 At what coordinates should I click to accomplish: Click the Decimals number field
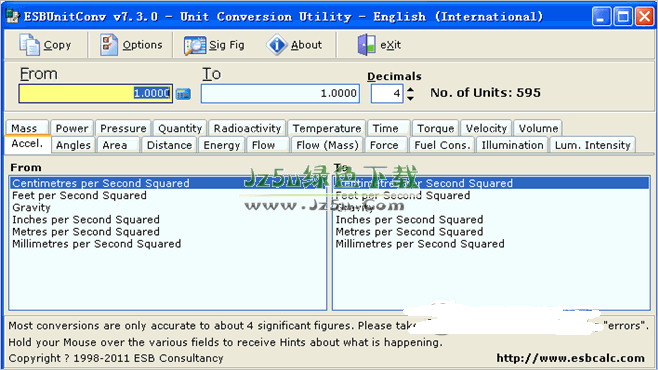pyautogui.click(x=387, y=93)
